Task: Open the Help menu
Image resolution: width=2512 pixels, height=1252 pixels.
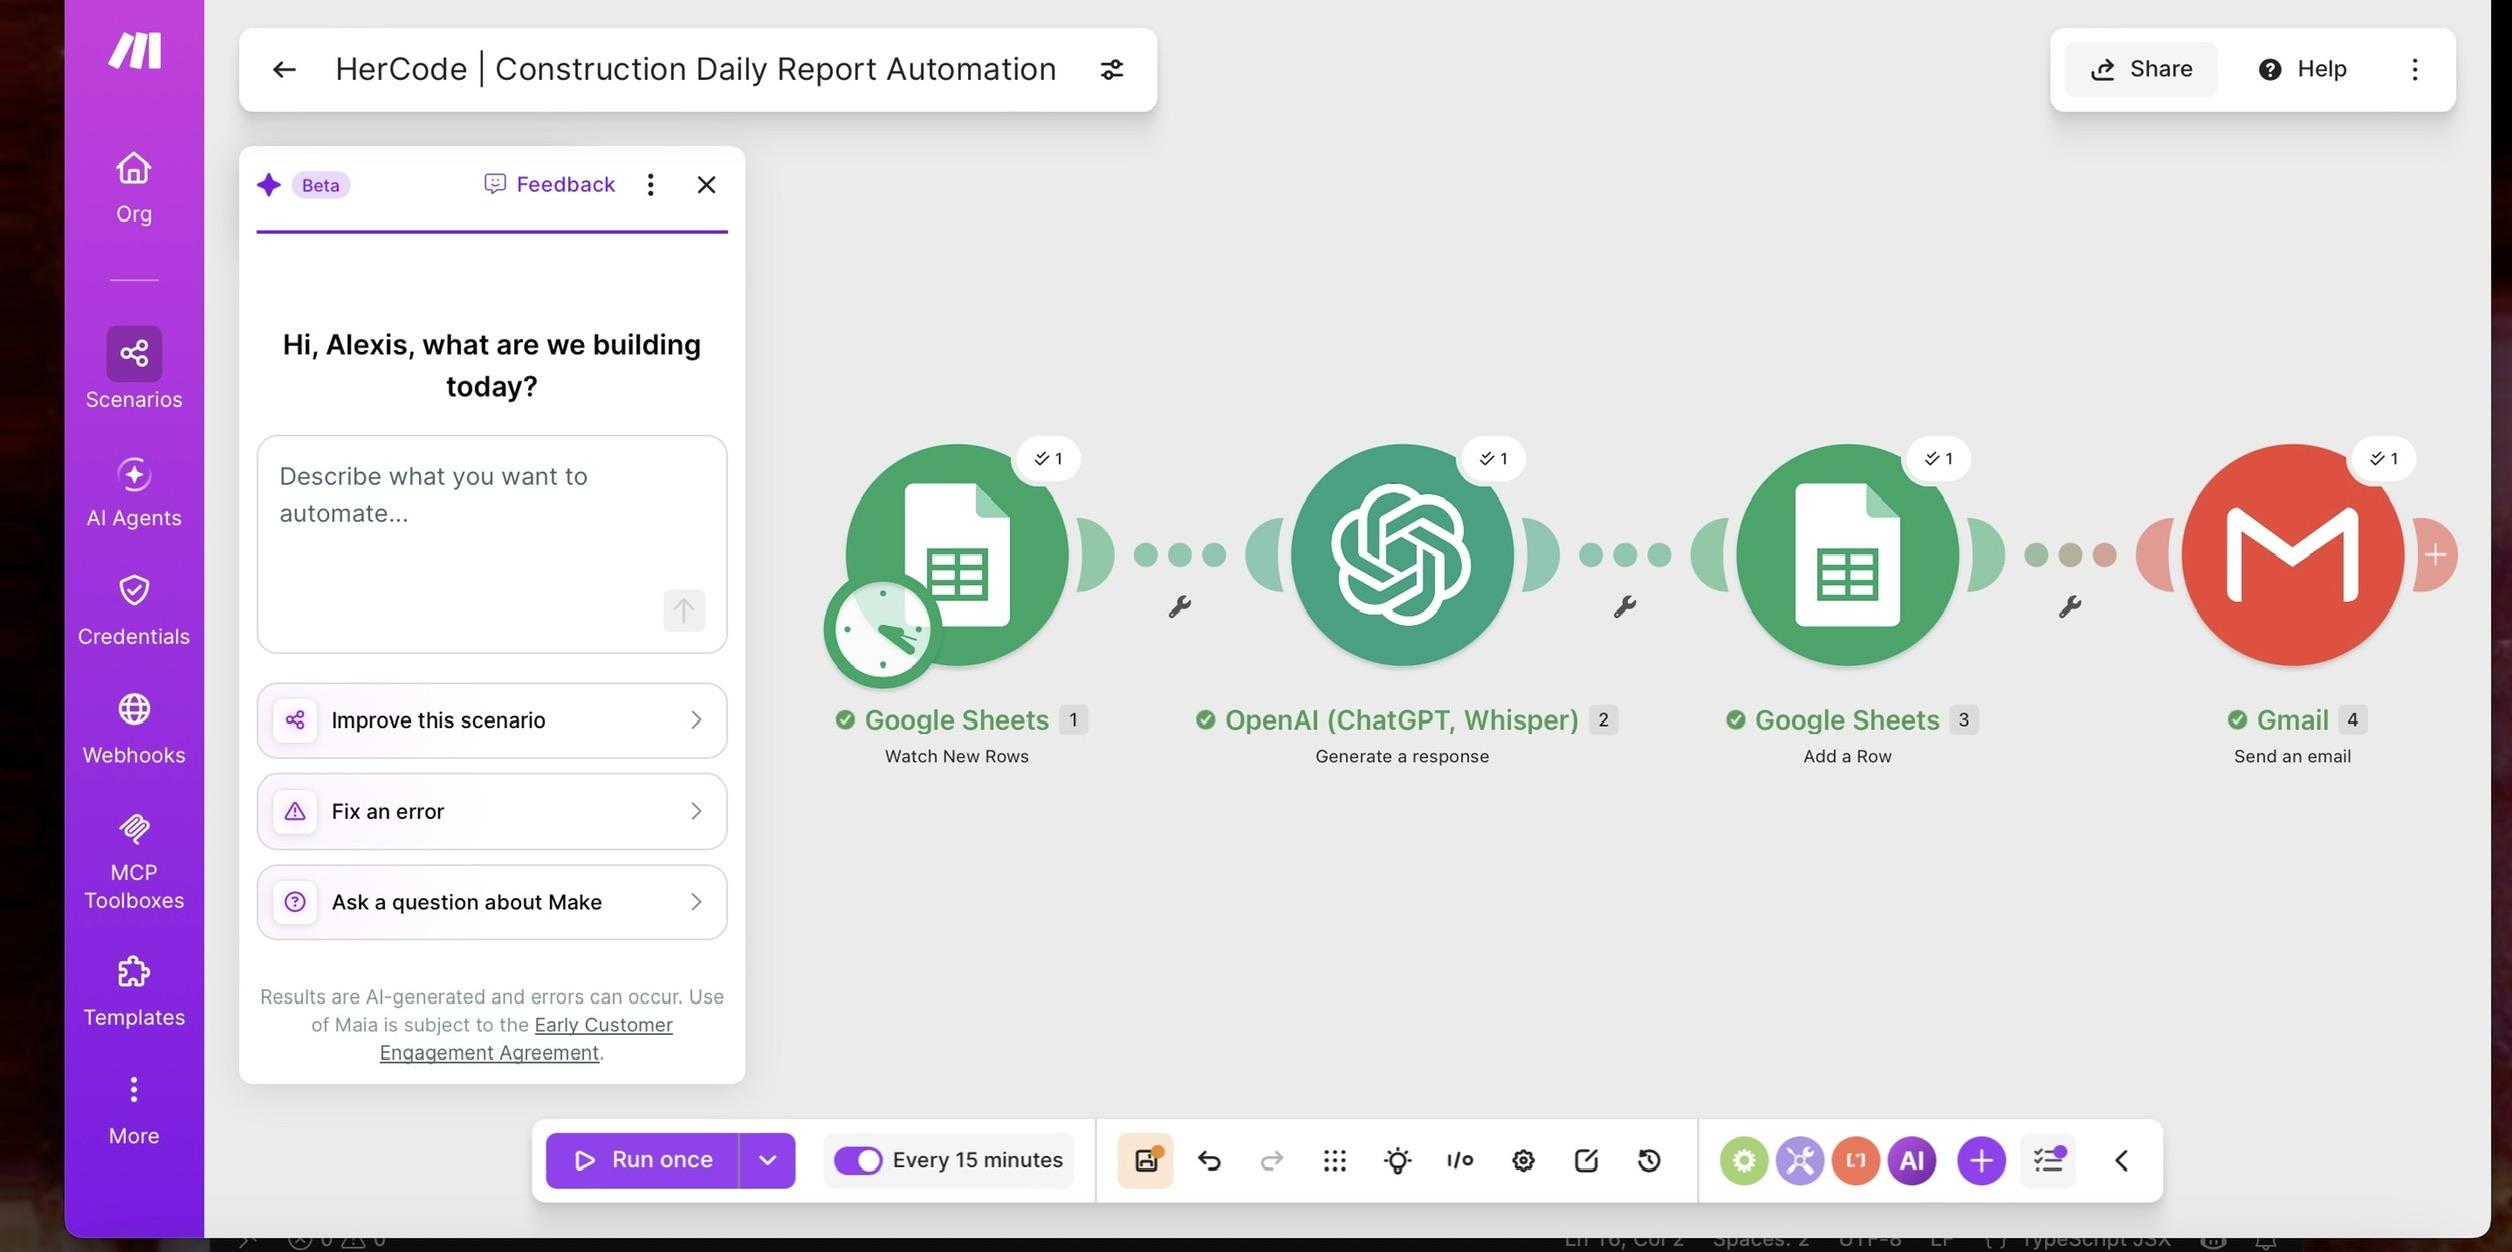Action: 2302,69
